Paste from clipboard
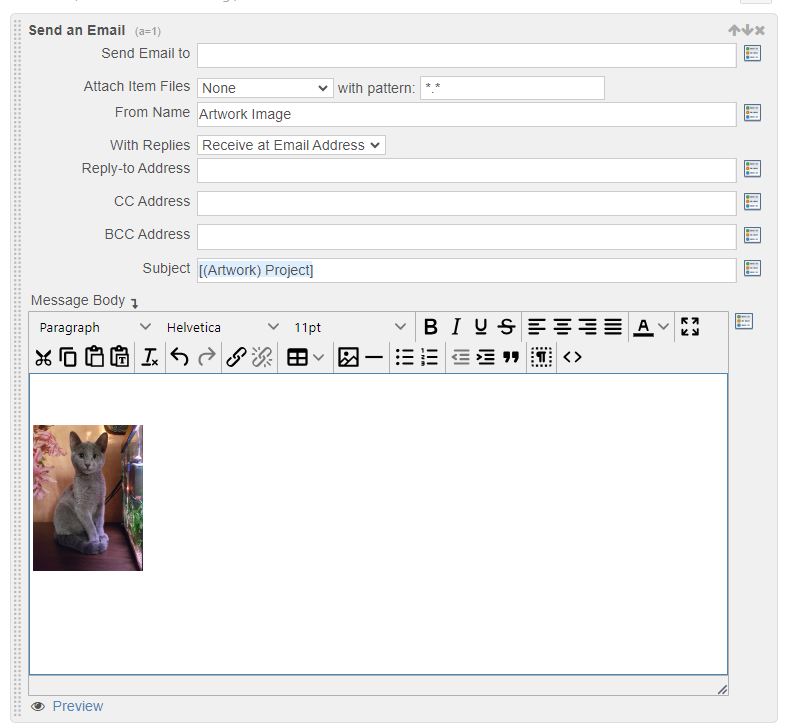The width and height of the screenshot is (788, 728). click(94, 358)
